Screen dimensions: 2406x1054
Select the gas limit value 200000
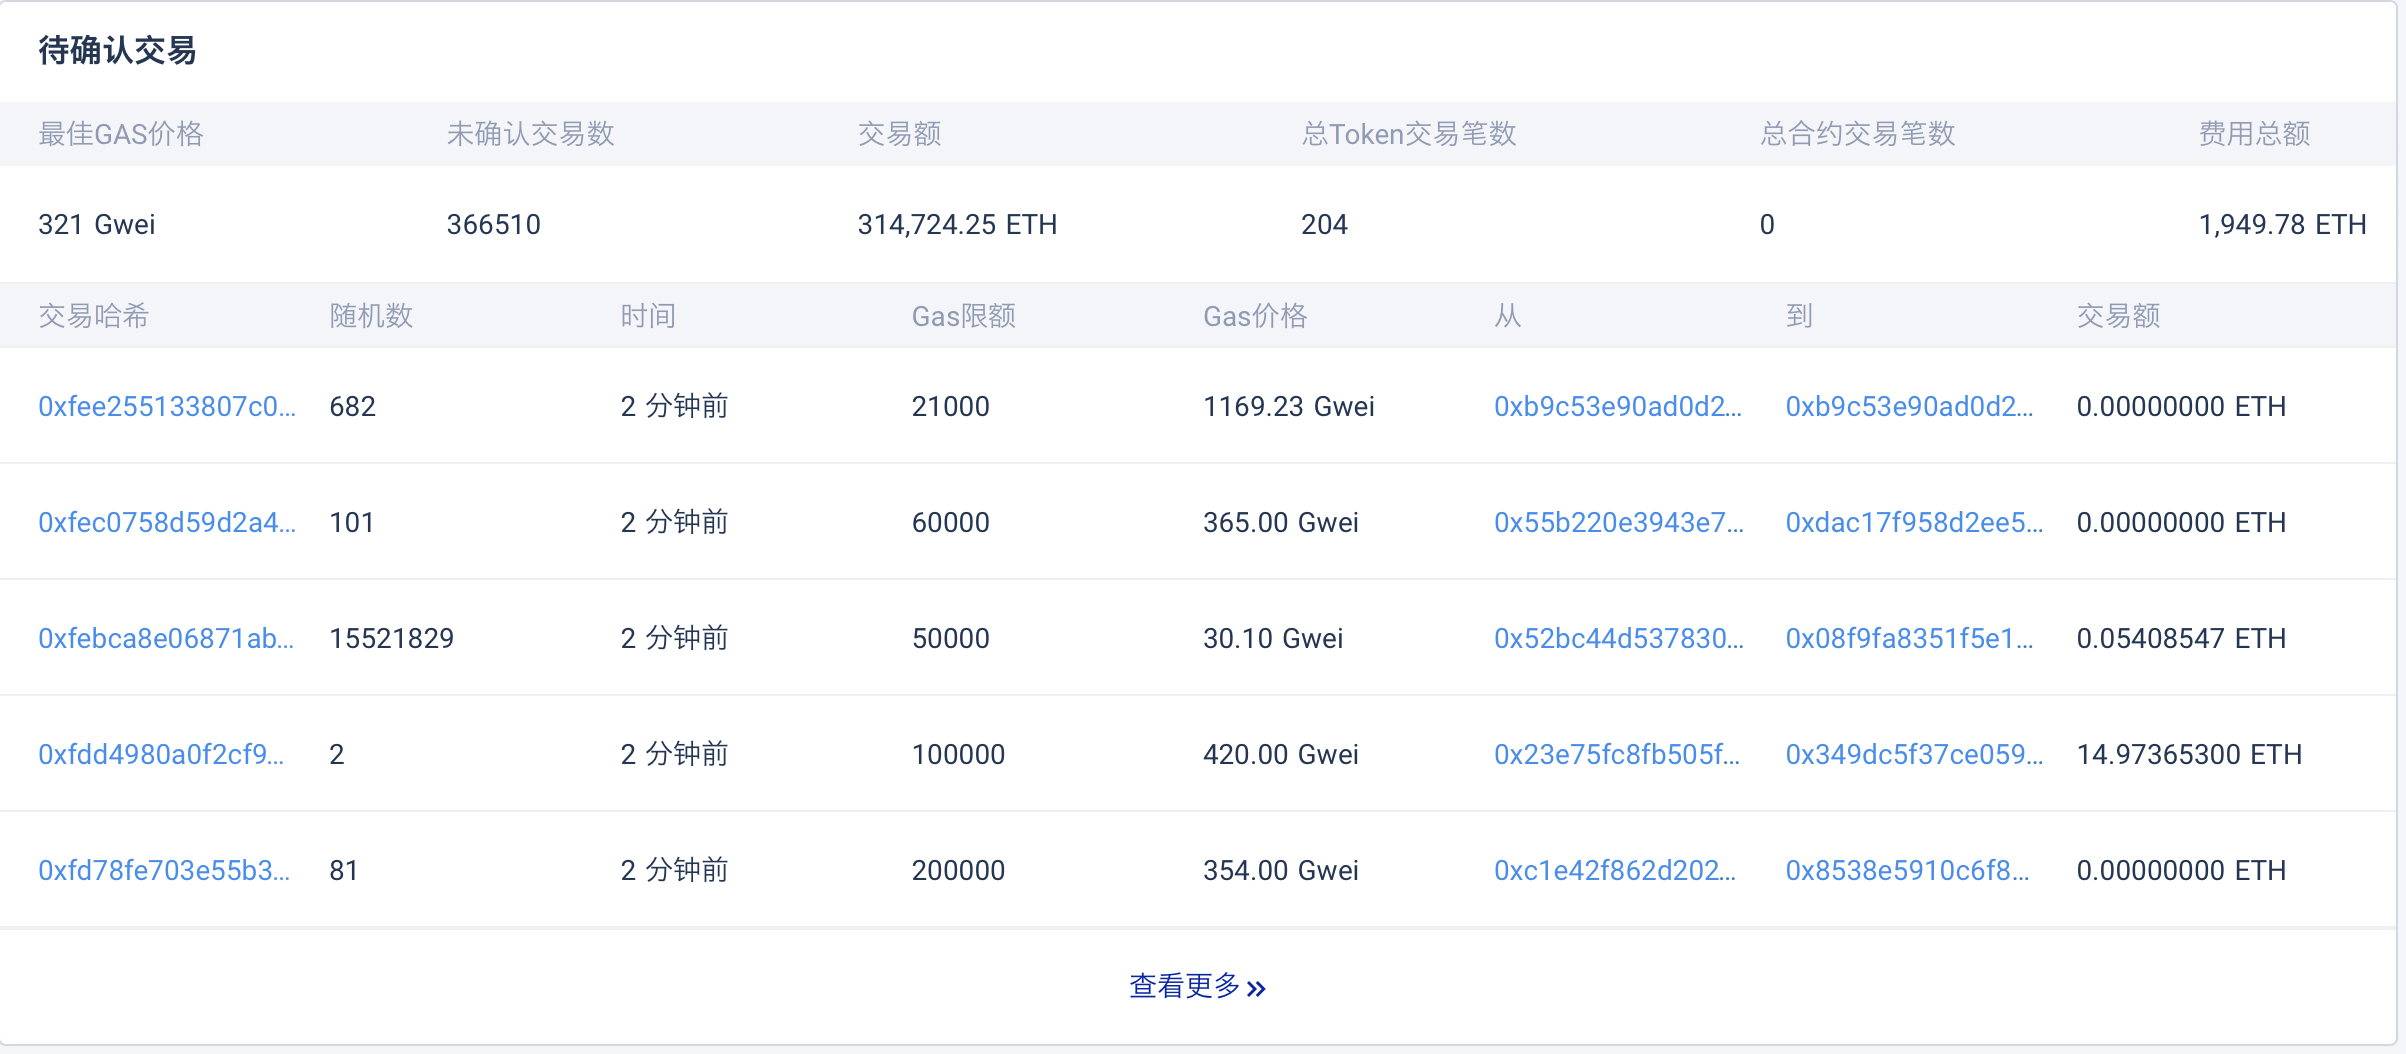point(959,870)
